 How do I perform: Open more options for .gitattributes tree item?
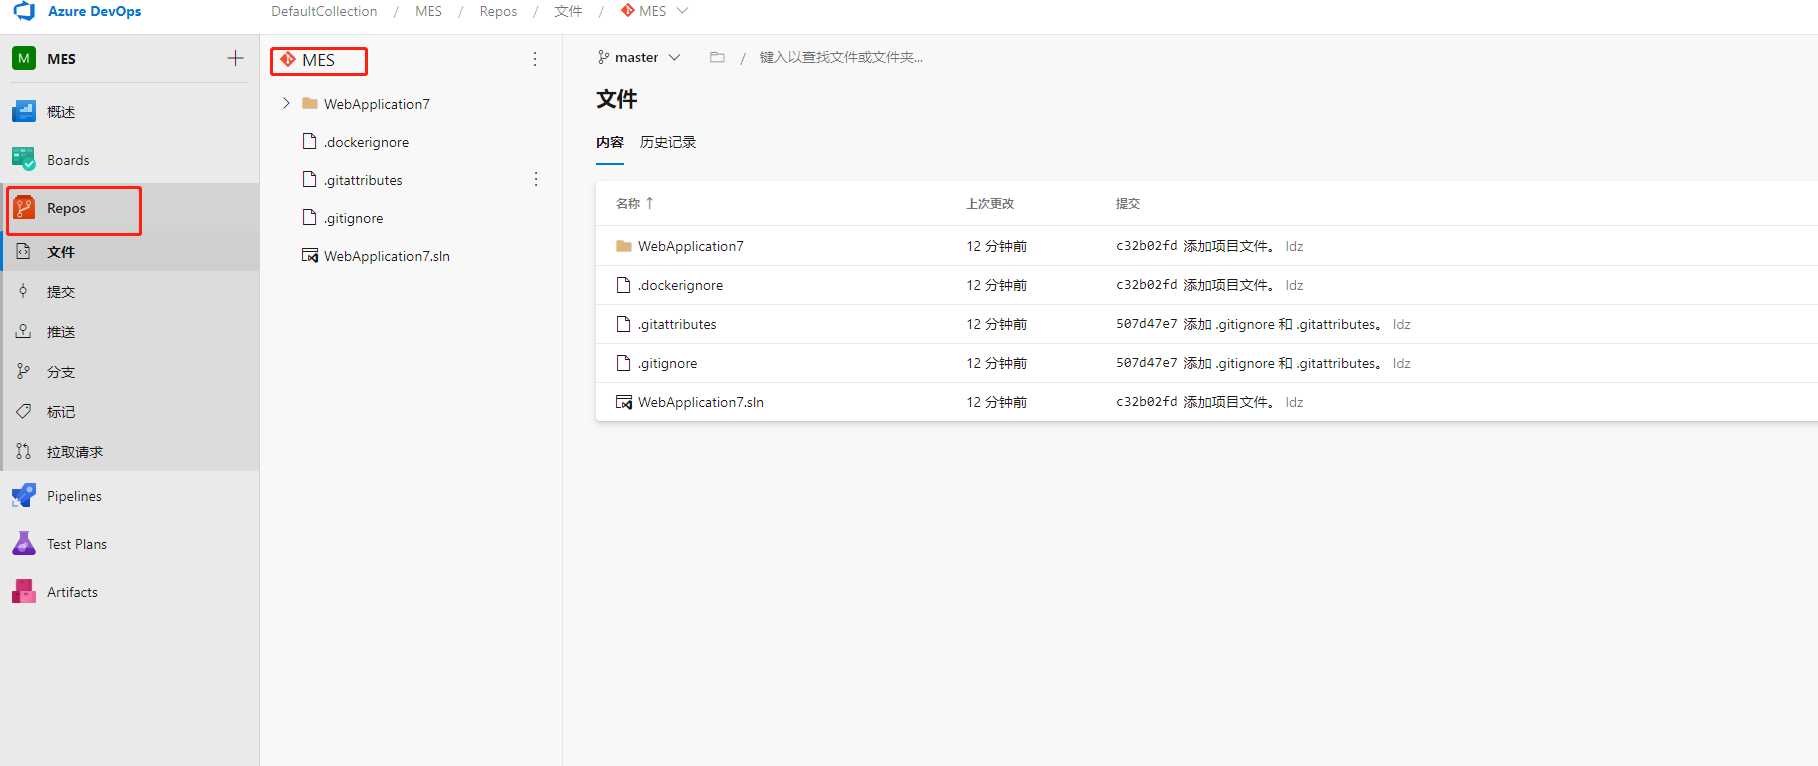tap(536, 180)
